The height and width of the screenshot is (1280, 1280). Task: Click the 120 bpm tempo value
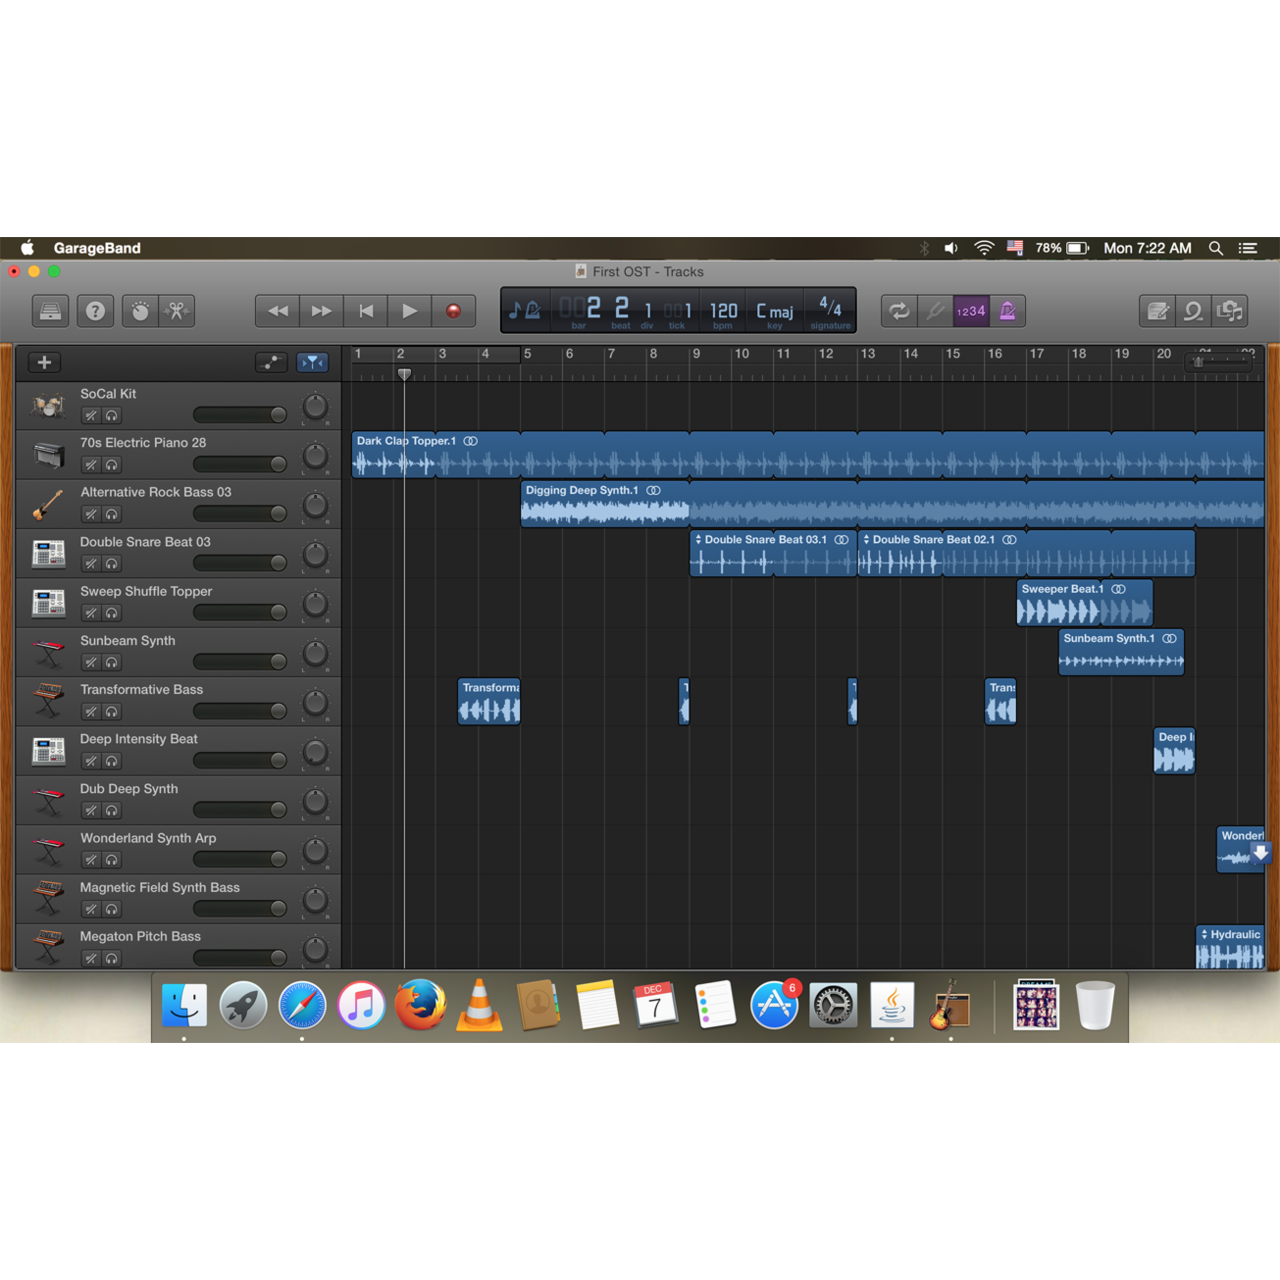(x=723, y=311)
